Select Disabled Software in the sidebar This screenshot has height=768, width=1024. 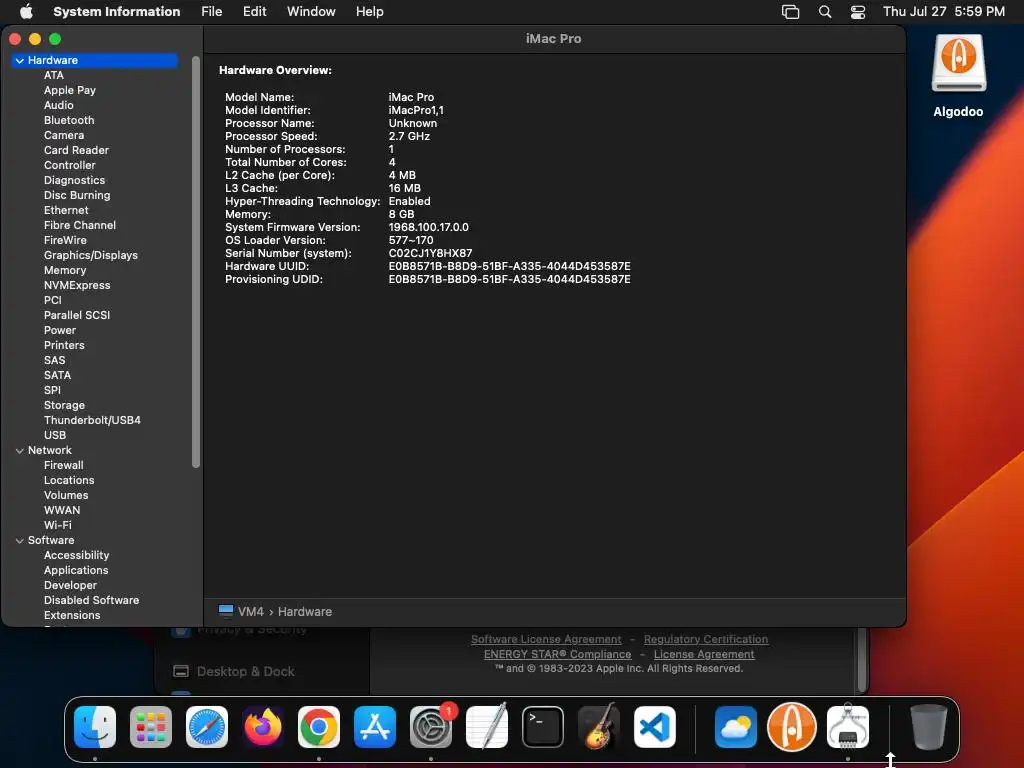coord(91,601)
